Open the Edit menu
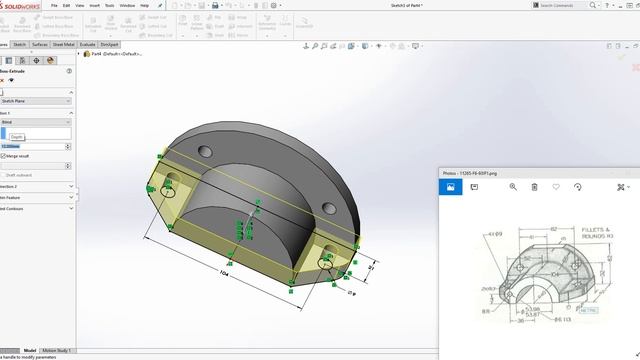Screen dimensions: 640x360 point(67,6)
